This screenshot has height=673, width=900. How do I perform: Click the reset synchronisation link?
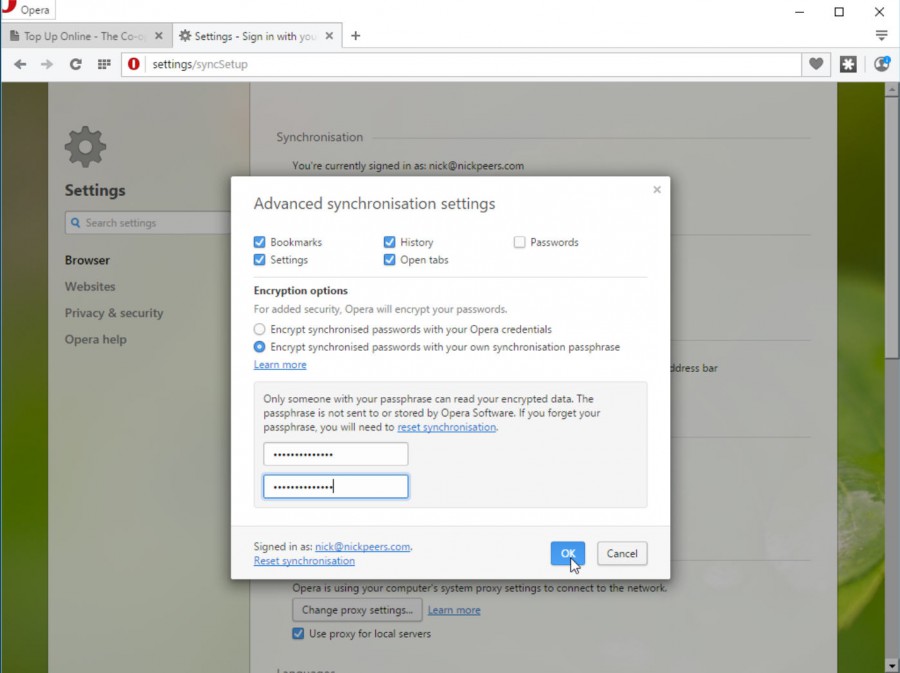[x=303, y=560]
